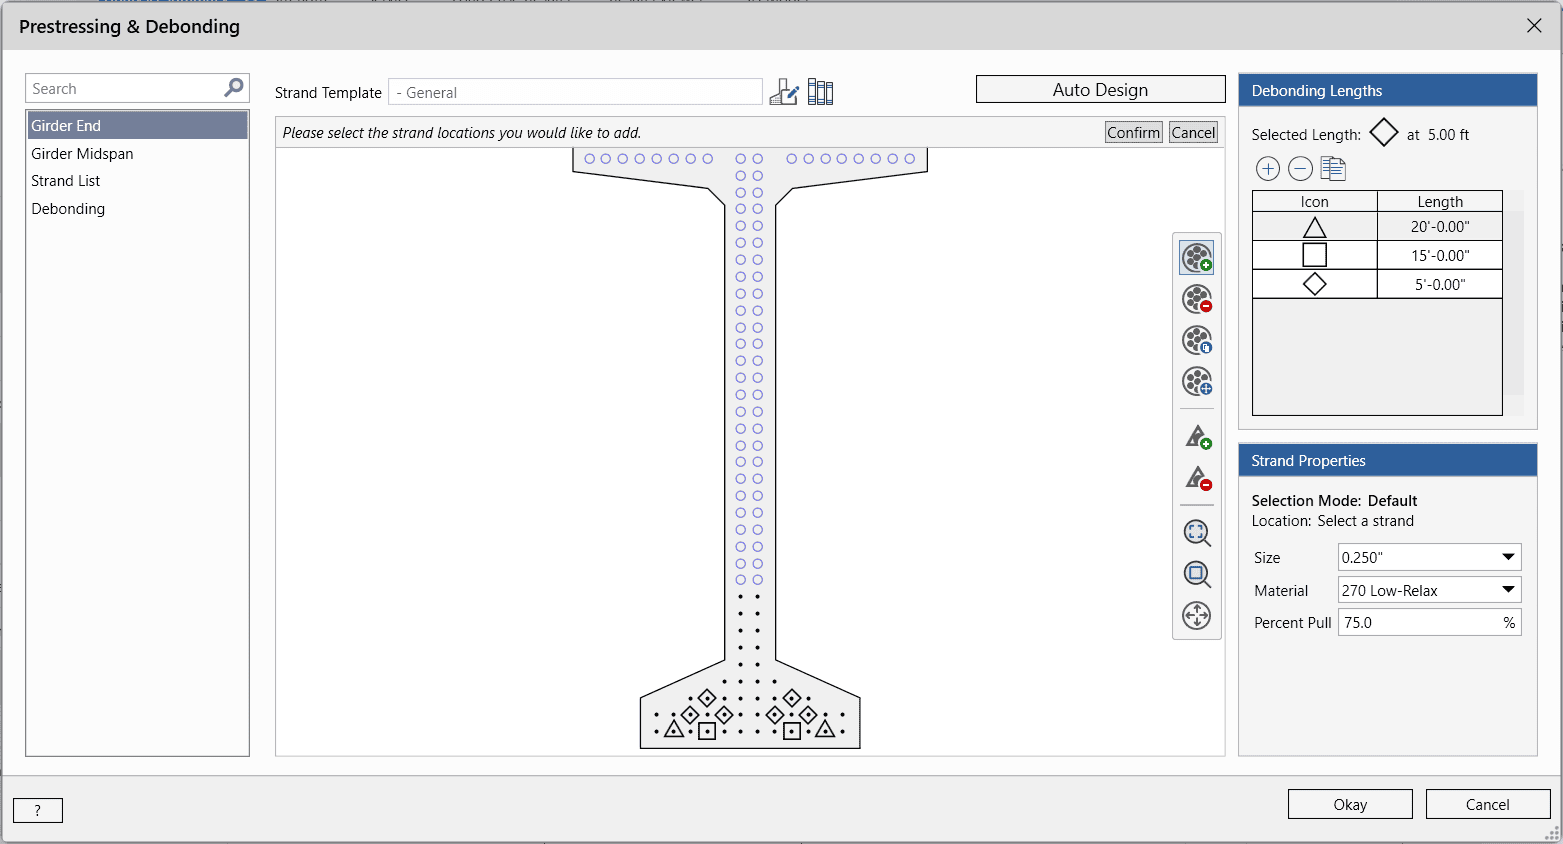Viewport: 1563px width, 844px height.
Task: Select the remove strand tool
Action: coord(1197,299)
